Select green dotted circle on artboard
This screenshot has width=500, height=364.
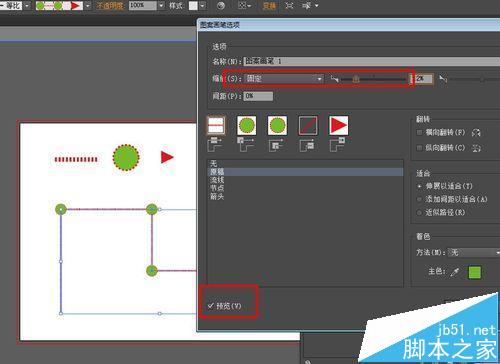click(126, 157)
